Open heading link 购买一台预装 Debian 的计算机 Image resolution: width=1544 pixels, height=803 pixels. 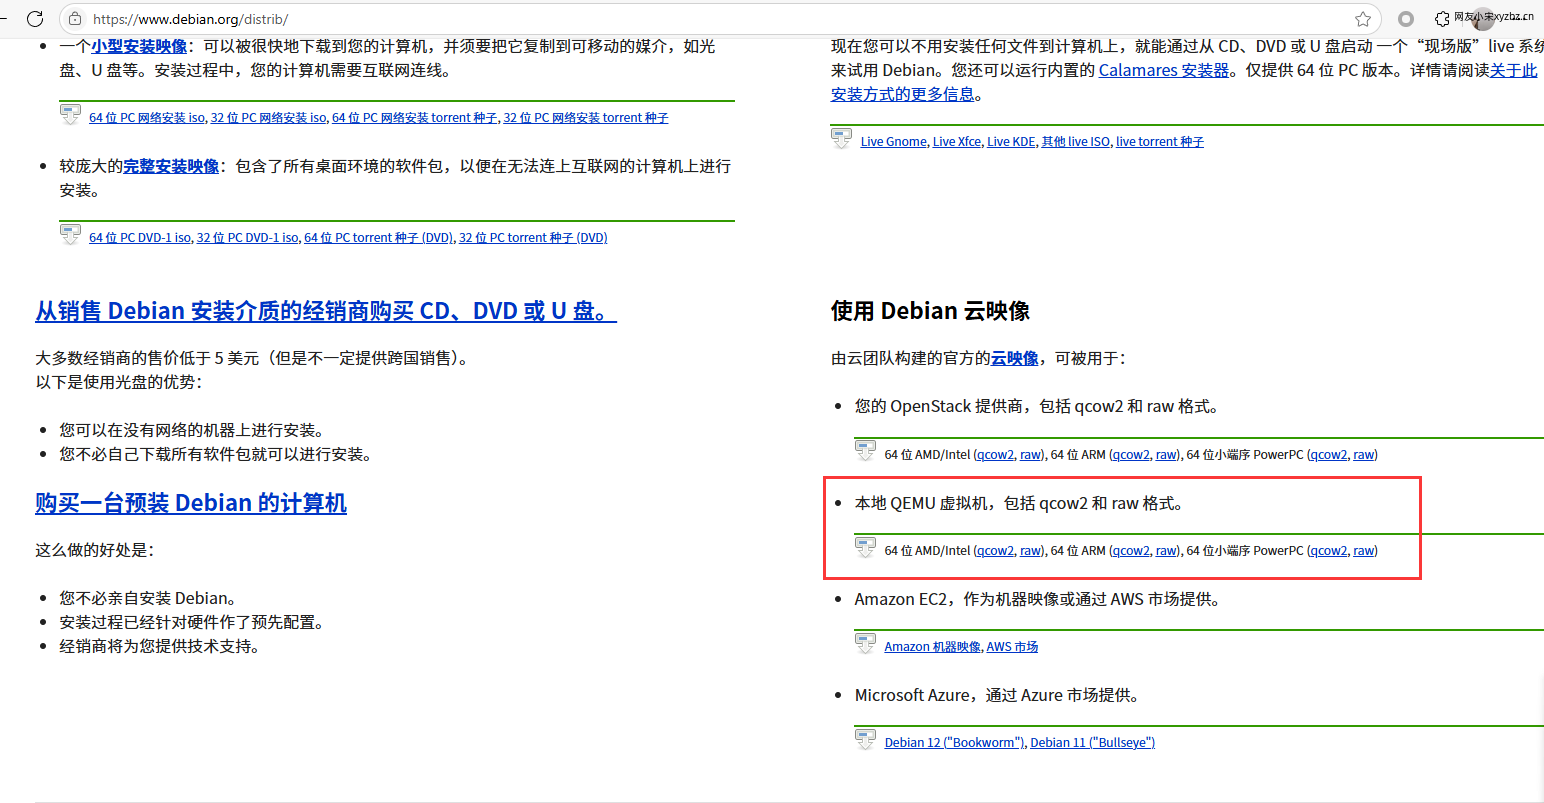191,503
